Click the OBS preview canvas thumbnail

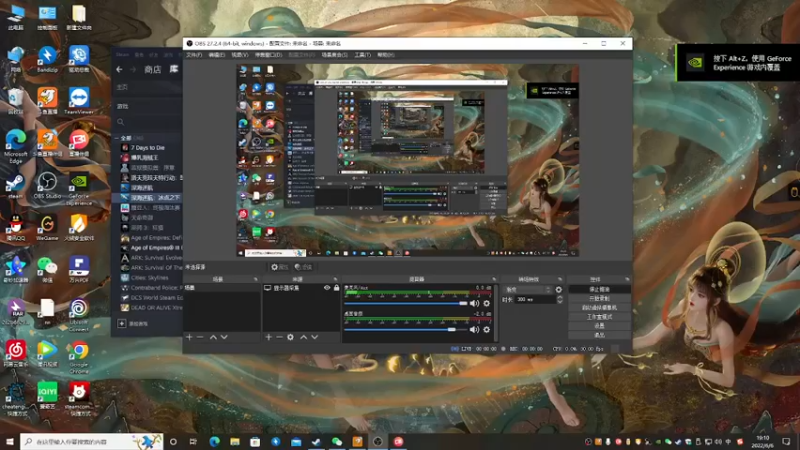coord(407,160)
